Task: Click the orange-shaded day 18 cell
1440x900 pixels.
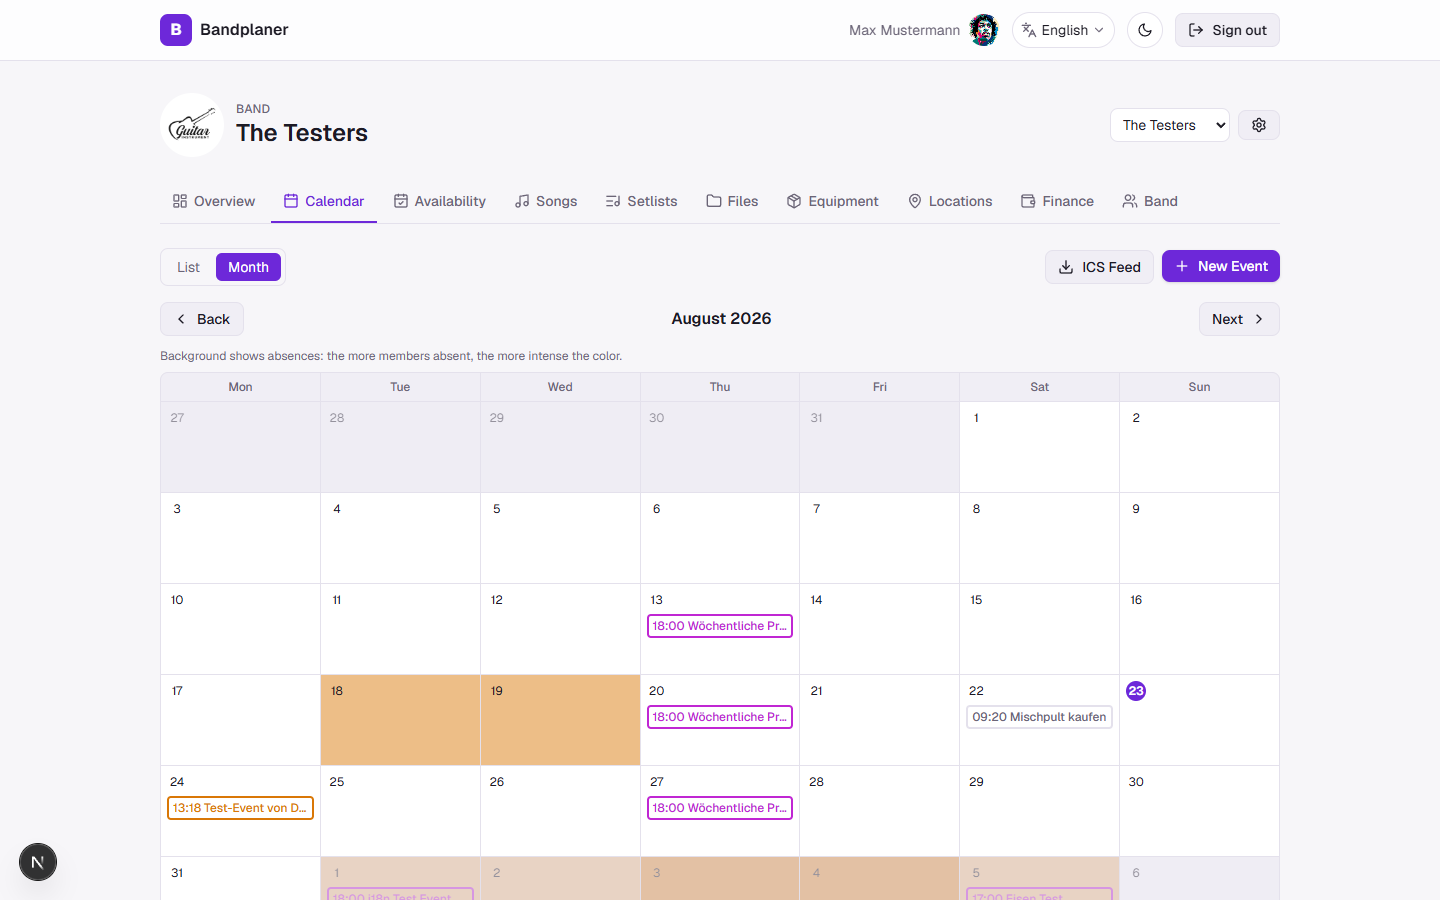Action: (x=400, y=720)
